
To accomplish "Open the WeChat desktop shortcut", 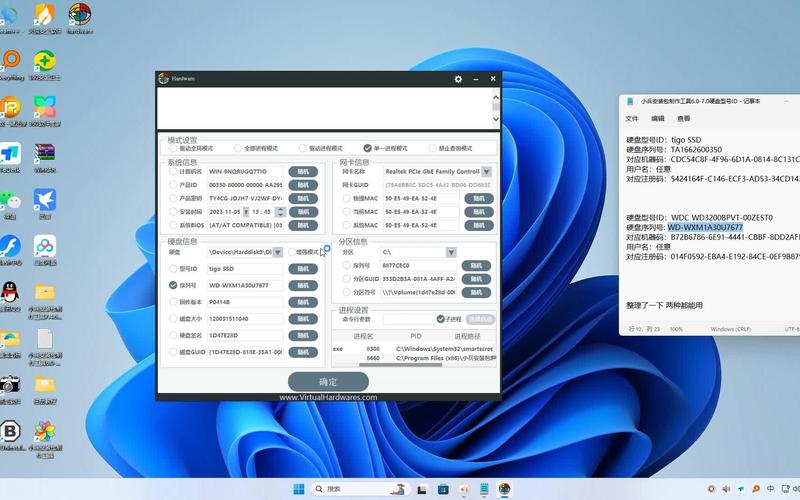I will tap(10, 204).
